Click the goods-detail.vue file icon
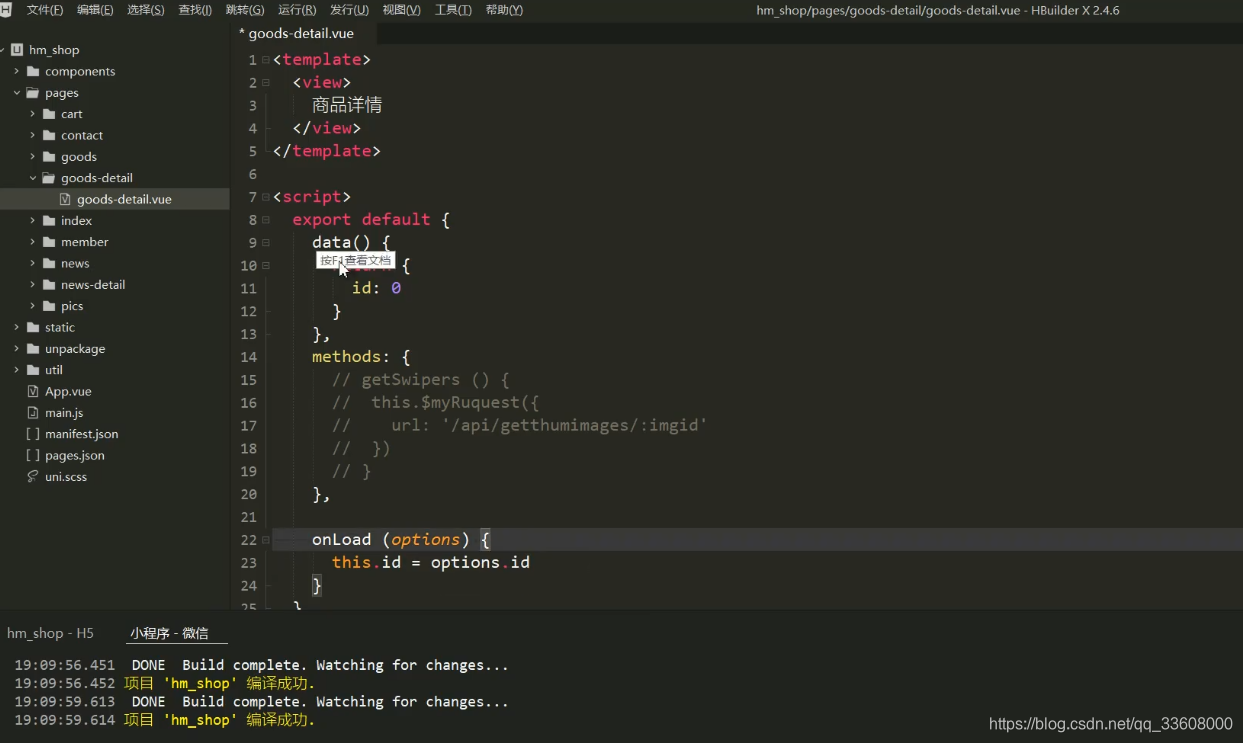Screen dimensions: 1243x743 pyautogui.click(x=65, y=199)
